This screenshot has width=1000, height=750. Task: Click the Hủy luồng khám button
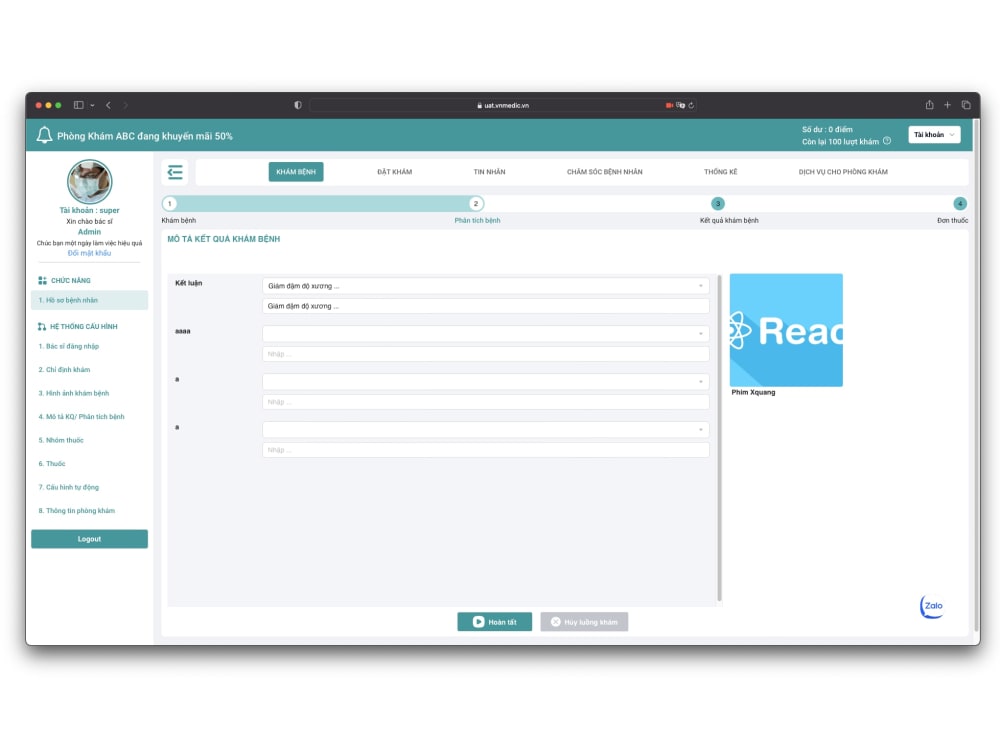(584, 622)
